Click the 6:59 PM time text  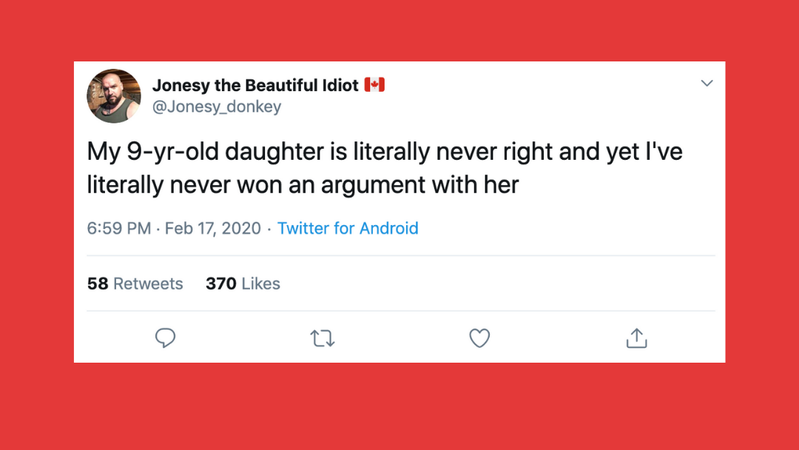(x=118, y=228)
